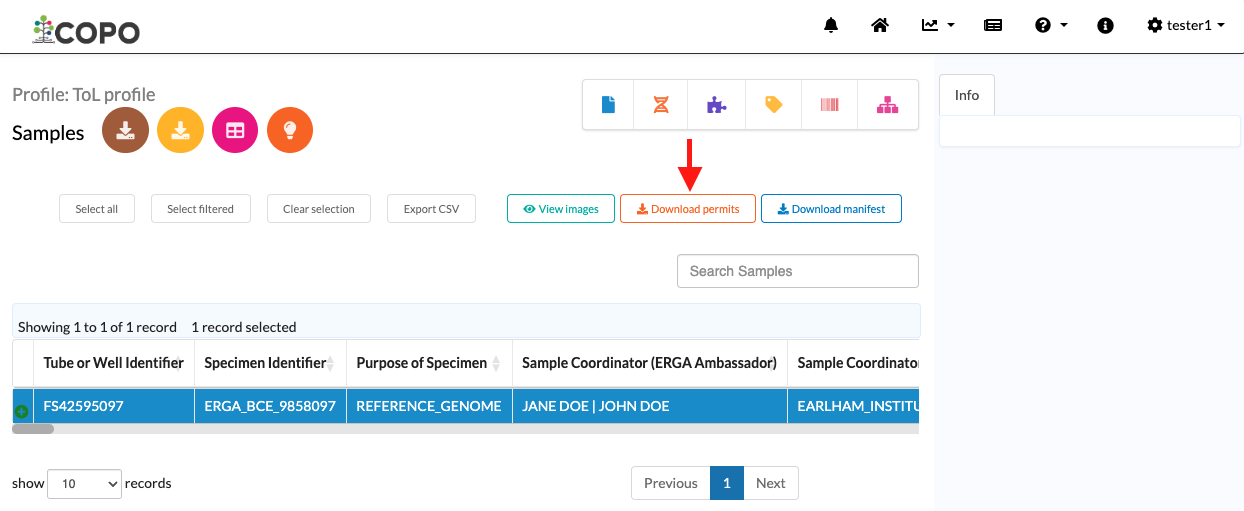Open the DNA helix component icon
This screenshot has width=1244, height=511.
[x=661, y=104]
